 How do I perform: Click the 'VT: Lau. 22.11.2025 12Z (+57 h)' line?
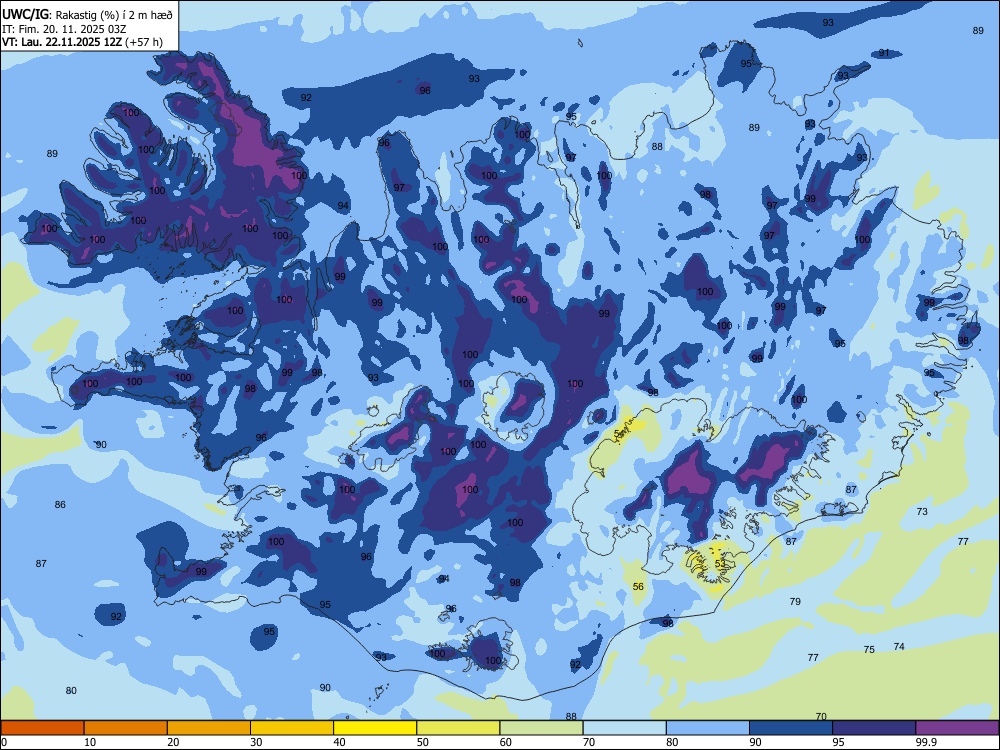click(x=82, y=43)
